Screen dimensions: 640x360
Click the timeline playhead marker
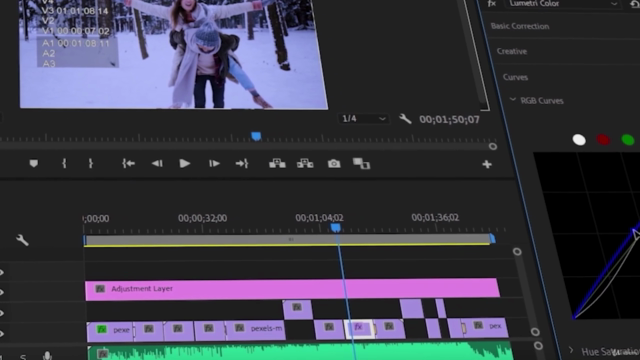336,228
